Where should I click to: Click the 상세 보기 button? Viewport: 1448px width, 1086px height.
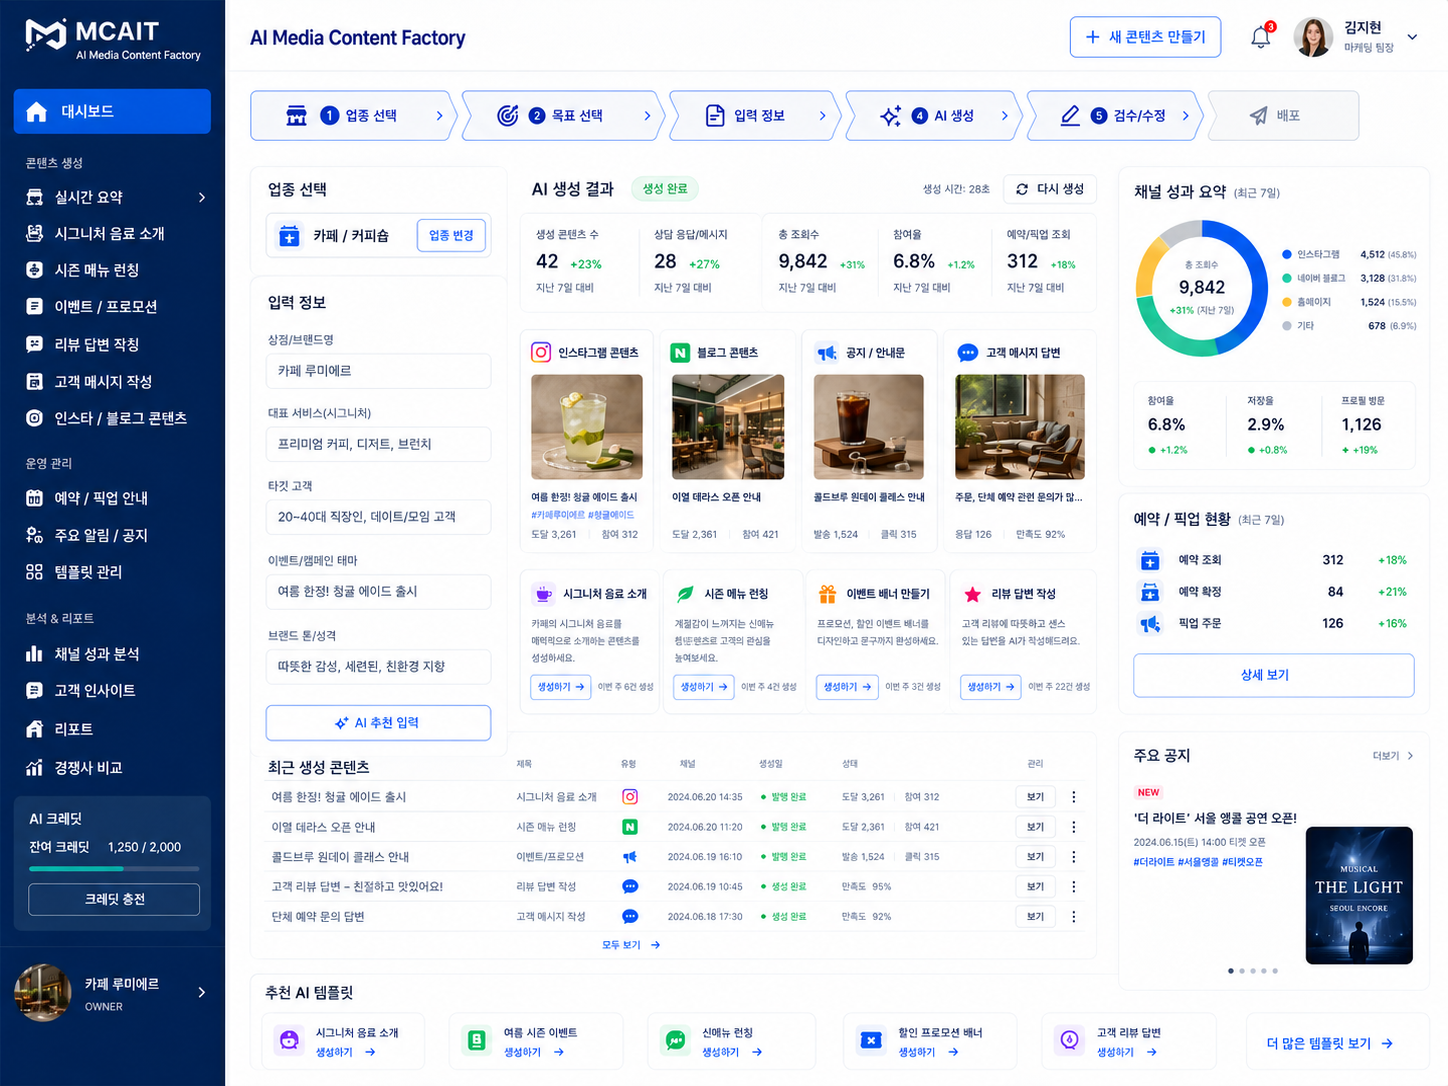tap(1273, 675)
